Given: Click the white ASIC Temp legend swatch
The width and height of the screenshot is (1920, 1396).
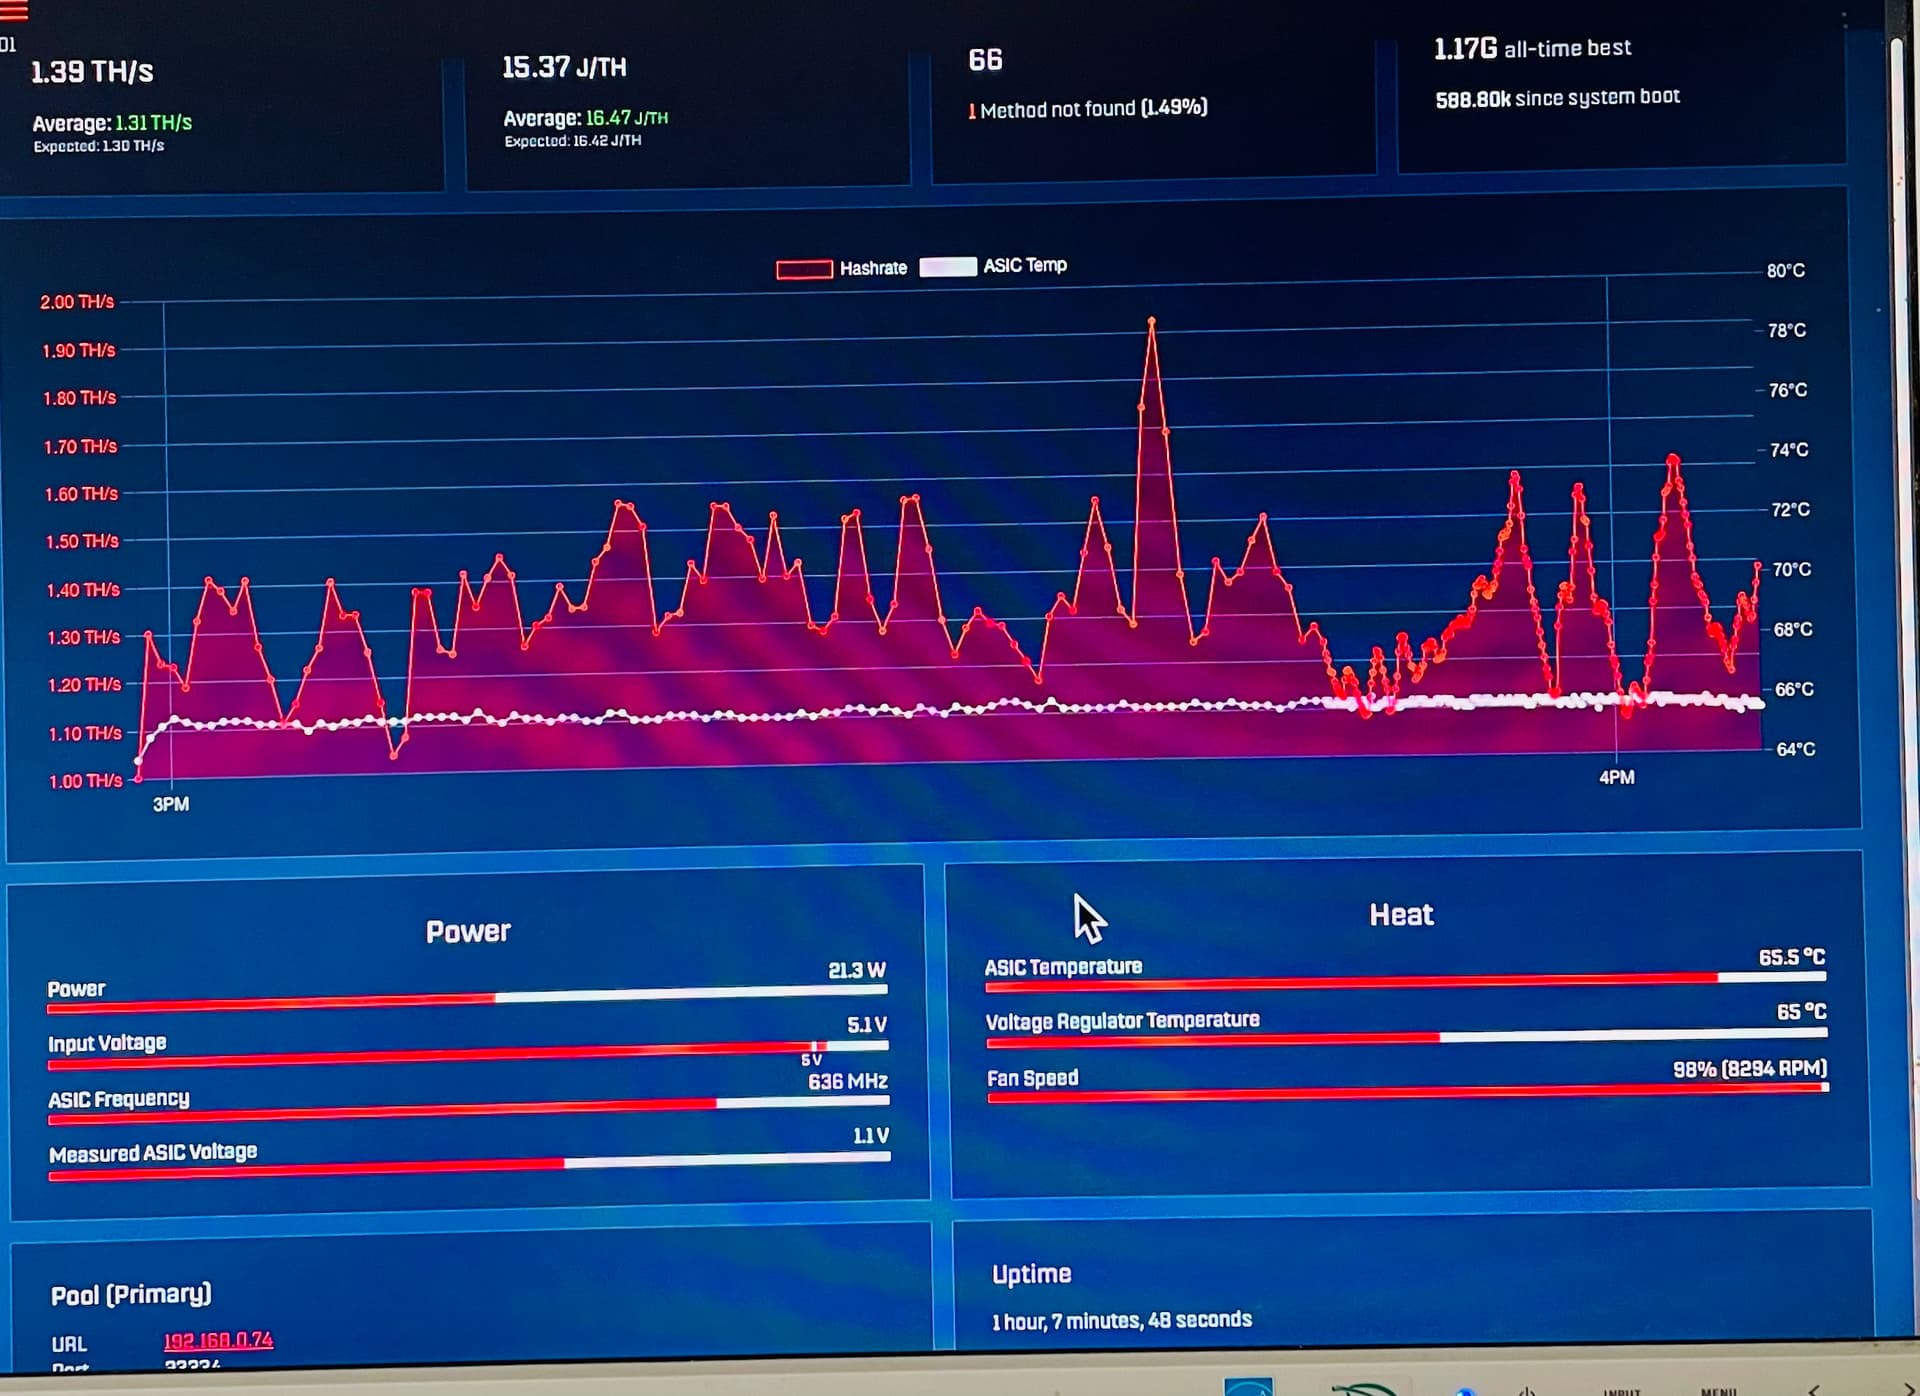Looking at the screenshot, I should click(947, 266).
